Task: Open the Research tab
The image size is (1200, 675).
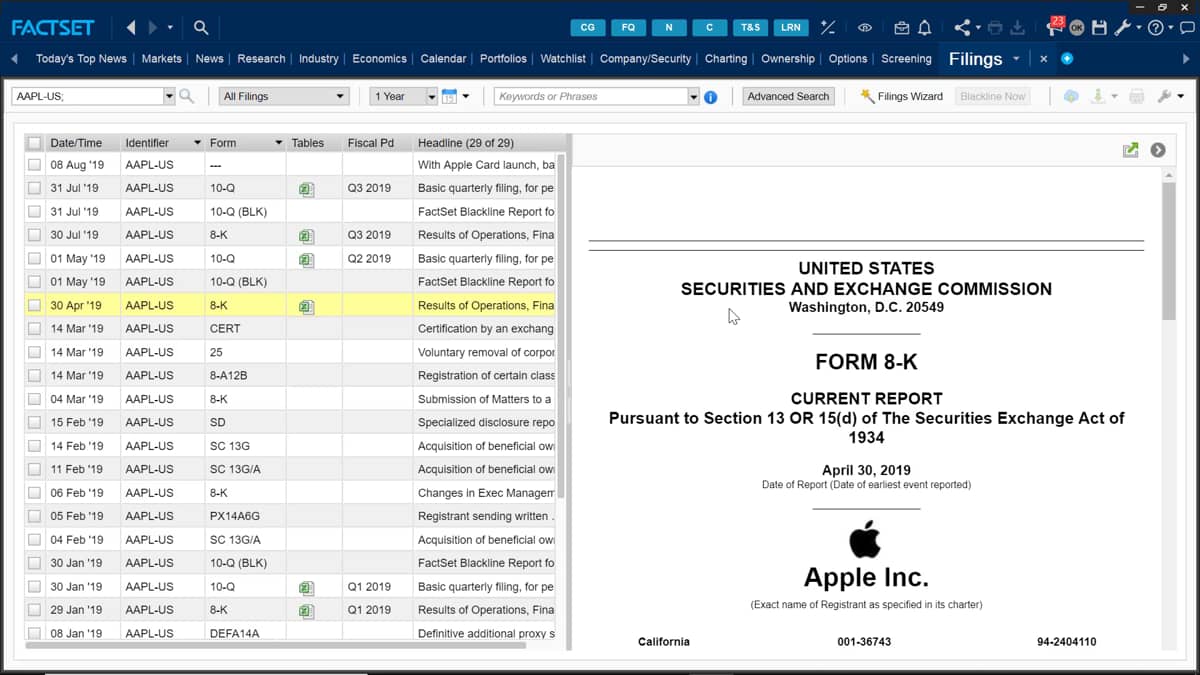Action: [261, 59]
